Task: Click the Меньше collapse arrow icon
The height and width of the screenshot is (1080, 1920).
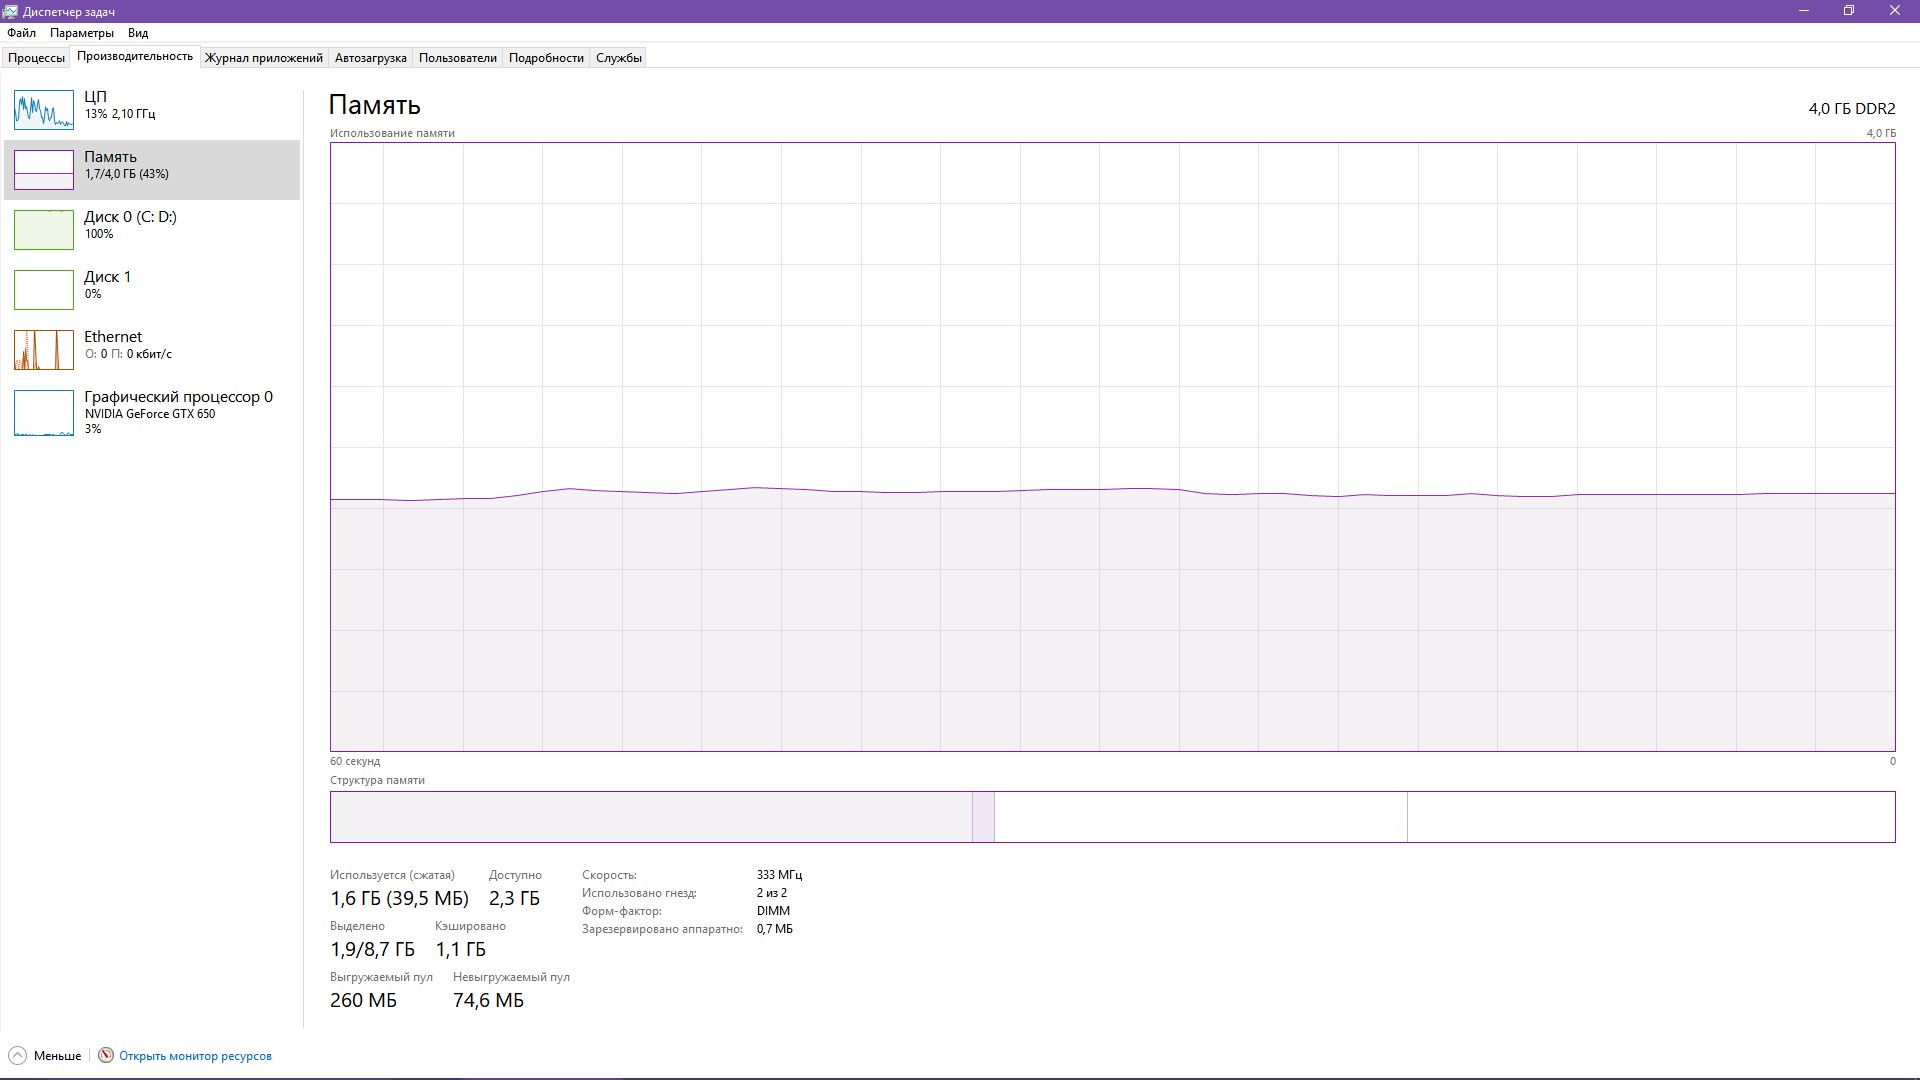Action: click(x=17, y=1056)
